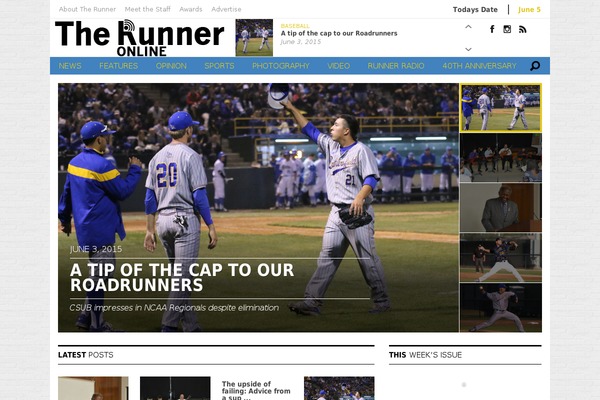Viewport: 600px width, 400px height.
Task: Visit About The Runner page
Action: [x=87, y=9]
